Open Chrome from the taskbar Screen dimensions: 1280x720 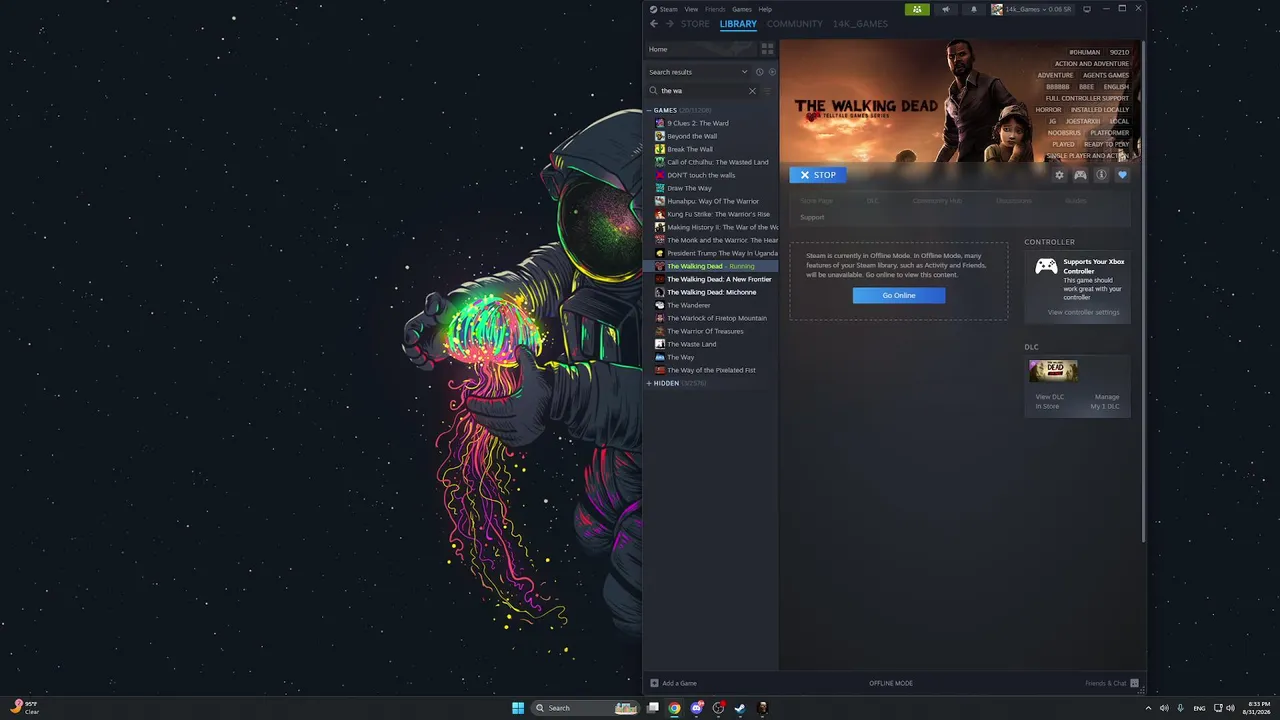675,708
